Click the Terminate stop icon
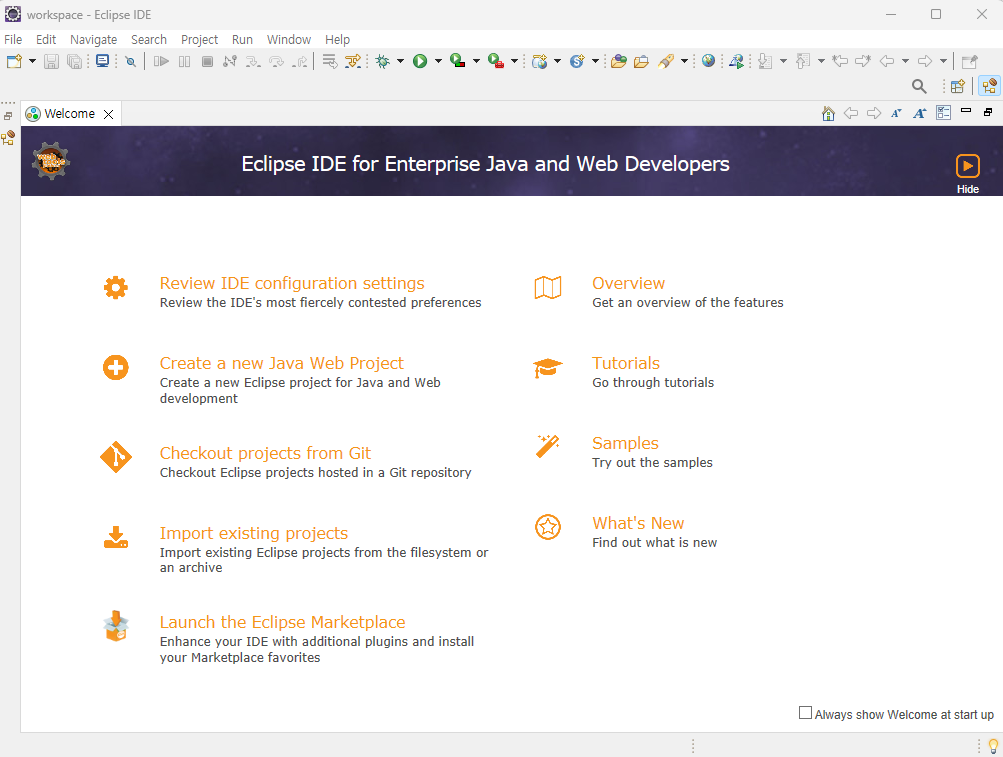 [207, 61]
